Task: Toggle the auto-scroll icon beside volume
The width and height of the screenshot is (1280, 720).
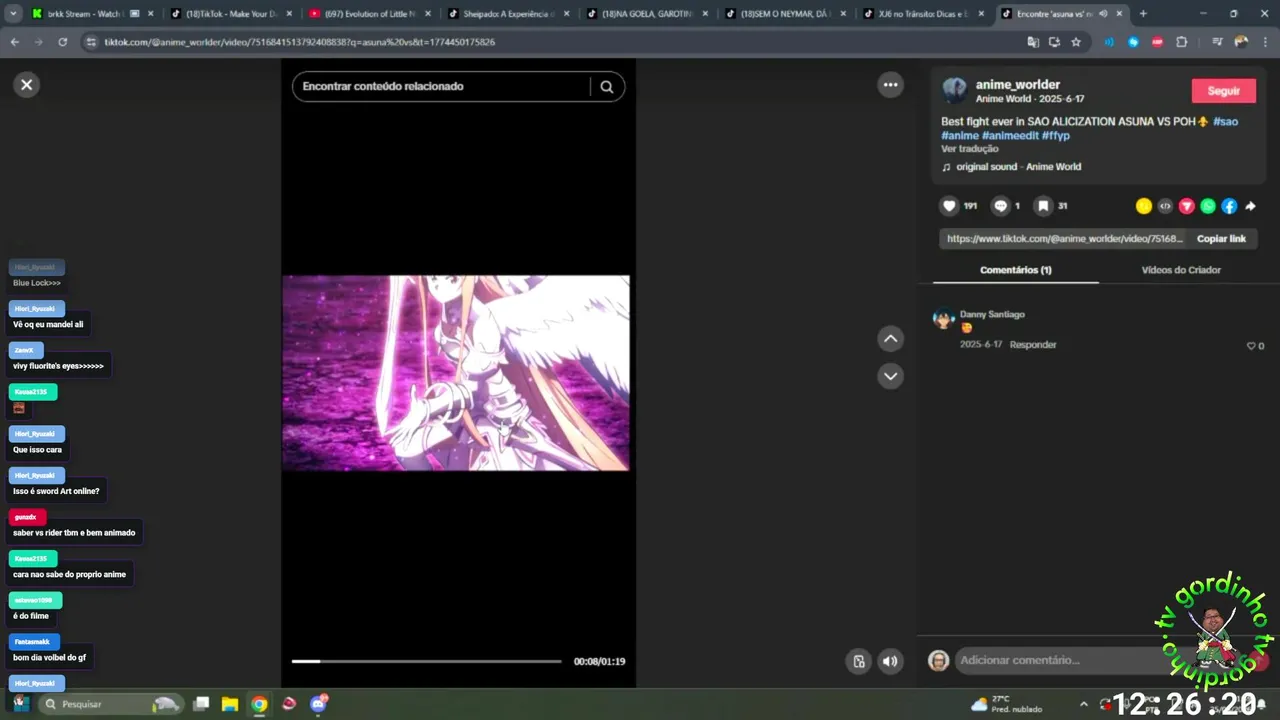Action: 858,661
